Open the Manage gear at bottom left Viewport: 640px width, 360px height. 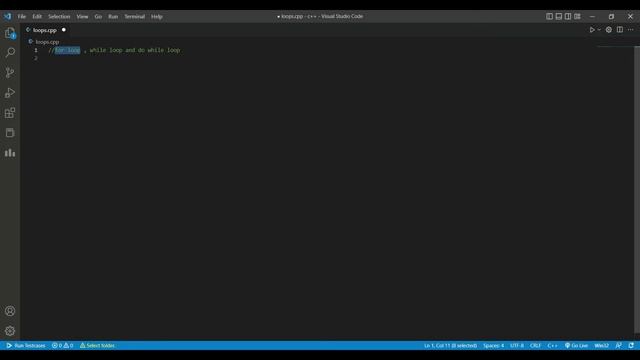(10, 331)
